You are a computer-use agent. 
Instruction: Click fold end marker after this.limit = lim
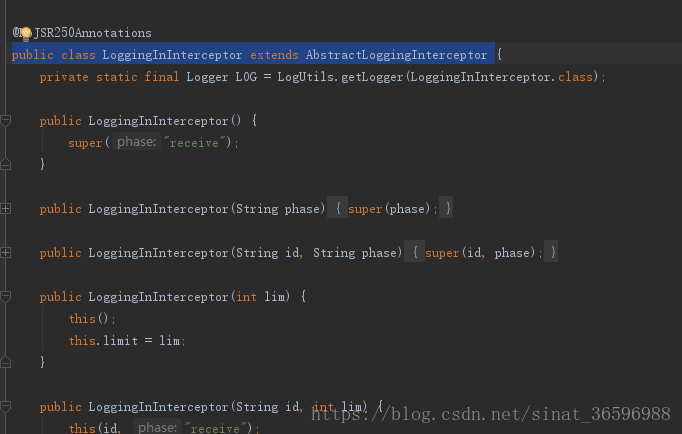pyautogui.click(x=5, y=362)
